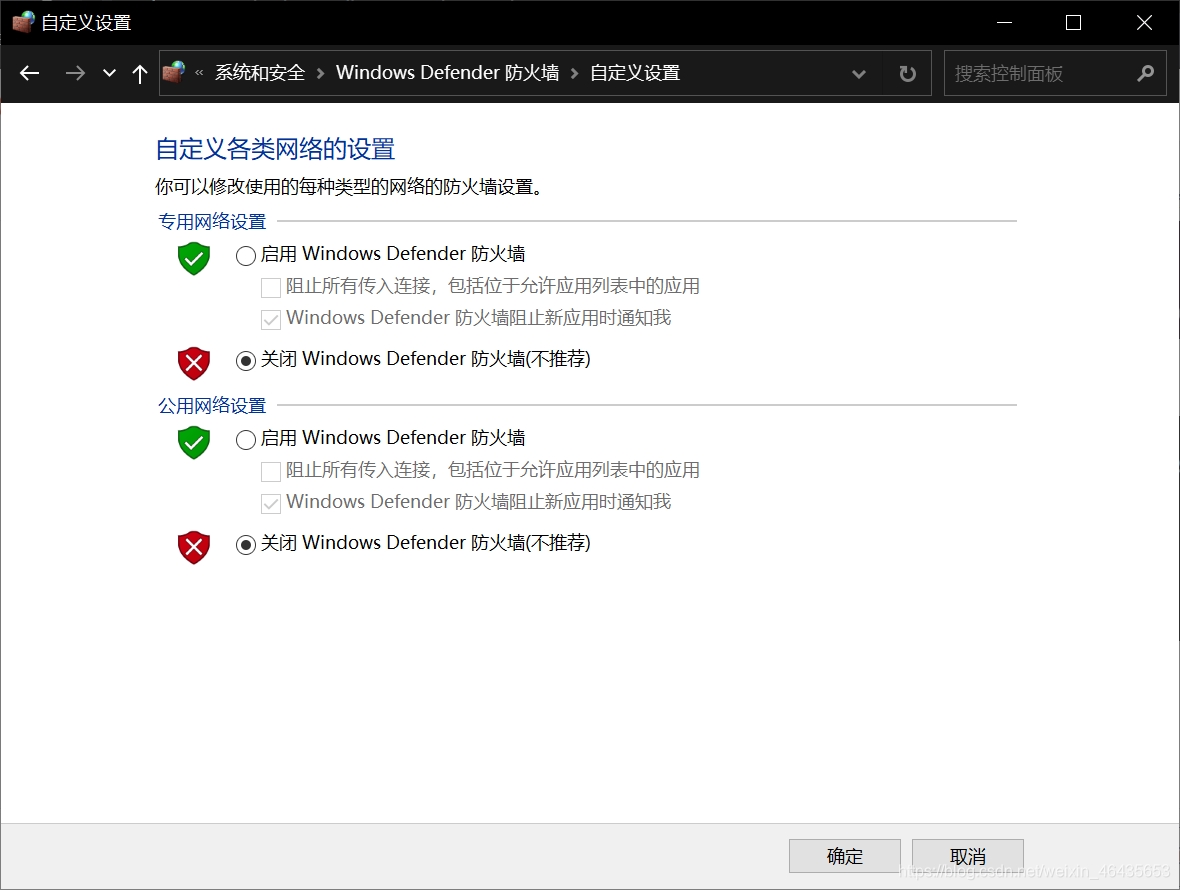Toggle 阻止新应用时通知我 under 专用网络设置
This screenshot has height=890, width=1180.
pos(271,320)
